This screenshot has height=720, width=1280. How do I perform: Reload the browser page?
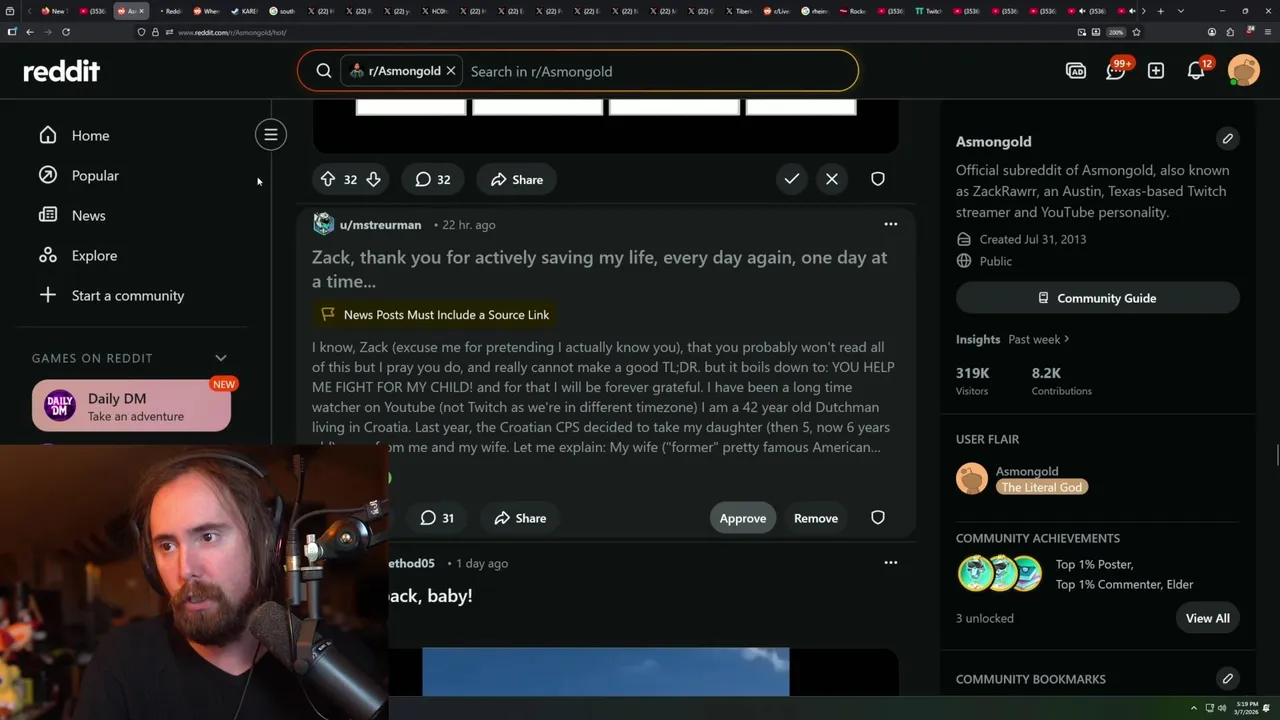66,32
